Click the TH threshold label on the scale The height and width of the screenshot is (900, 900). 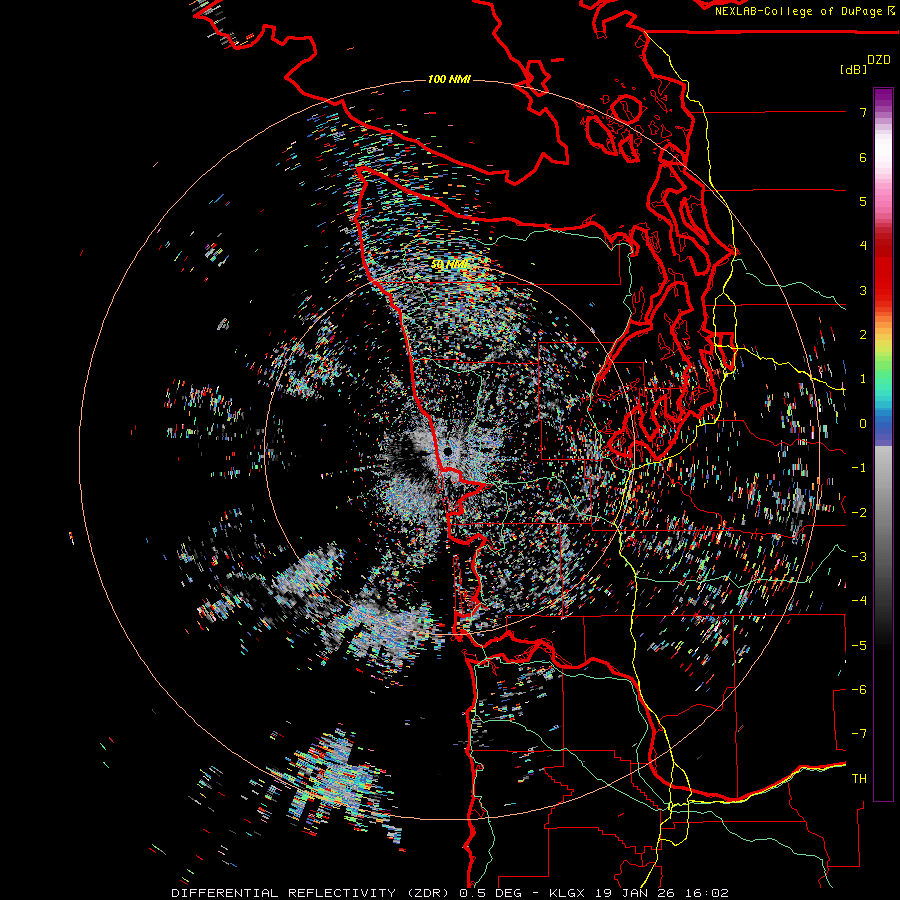point(859,779)
